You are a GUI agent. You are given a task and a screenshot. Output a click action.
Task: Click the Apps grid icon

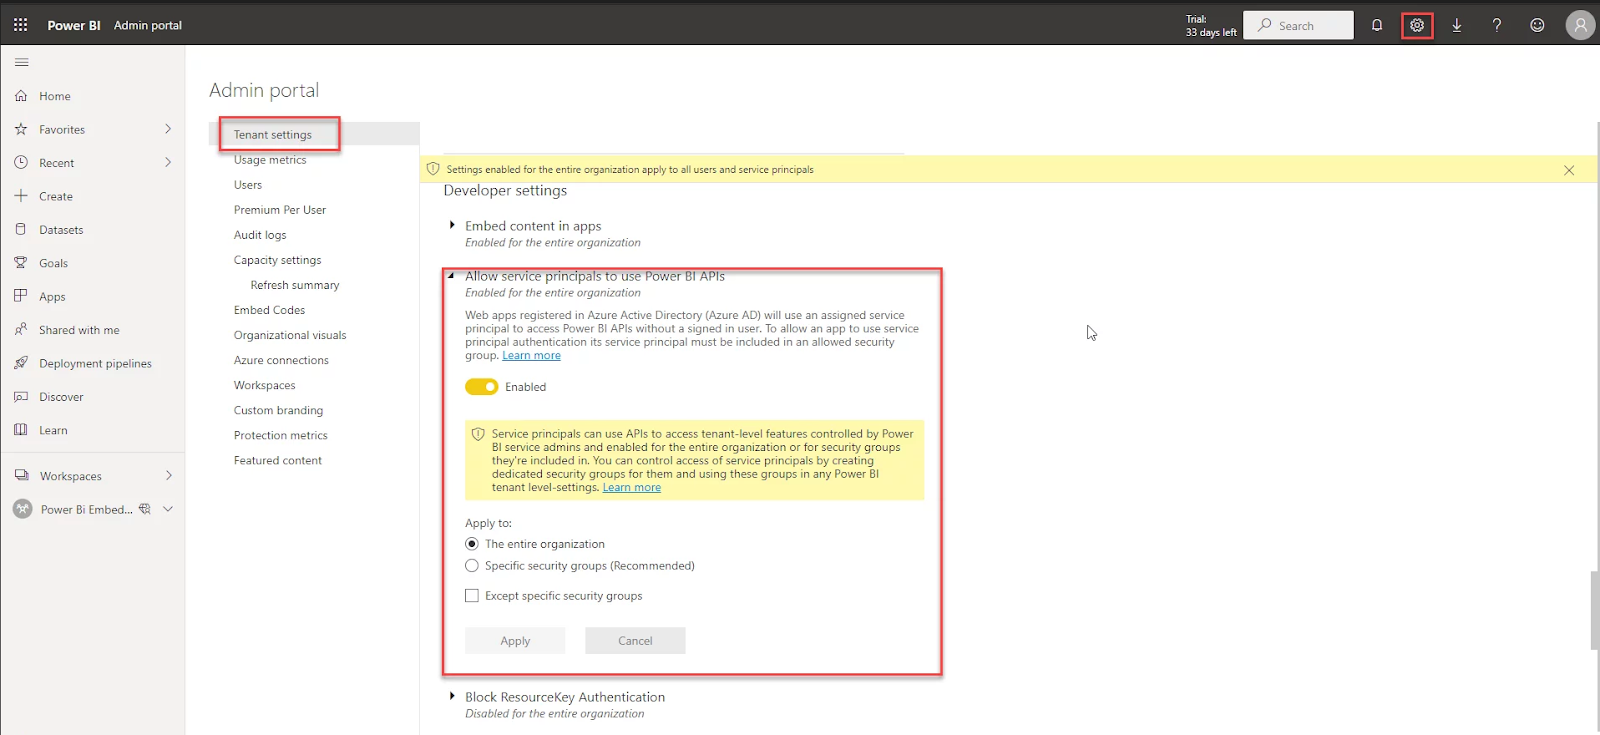pos(21,296)
